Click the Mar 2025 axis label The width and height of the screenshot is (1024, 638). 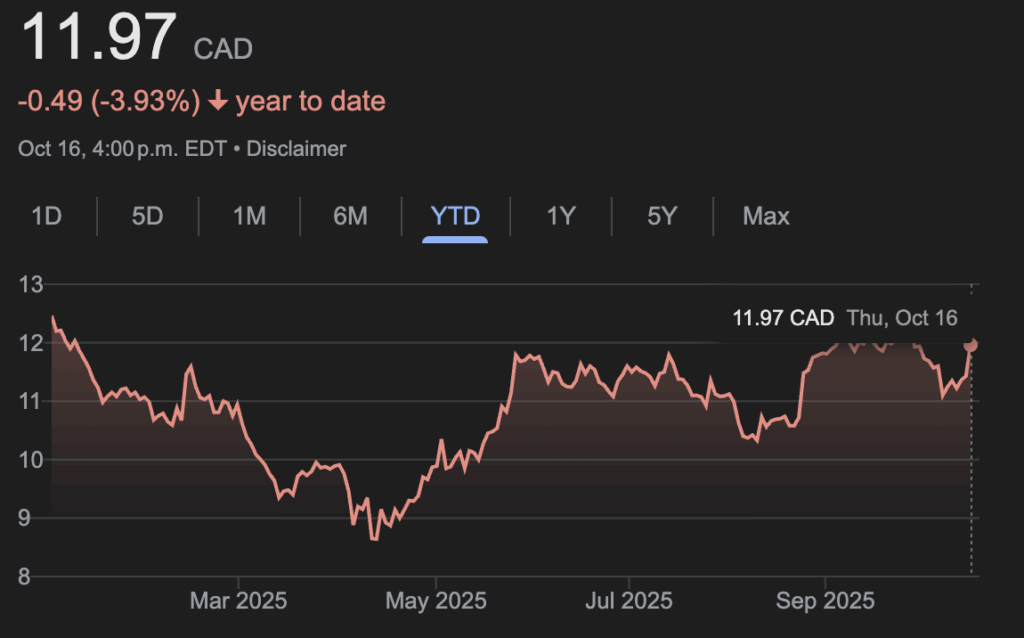[x=238, y=601]
